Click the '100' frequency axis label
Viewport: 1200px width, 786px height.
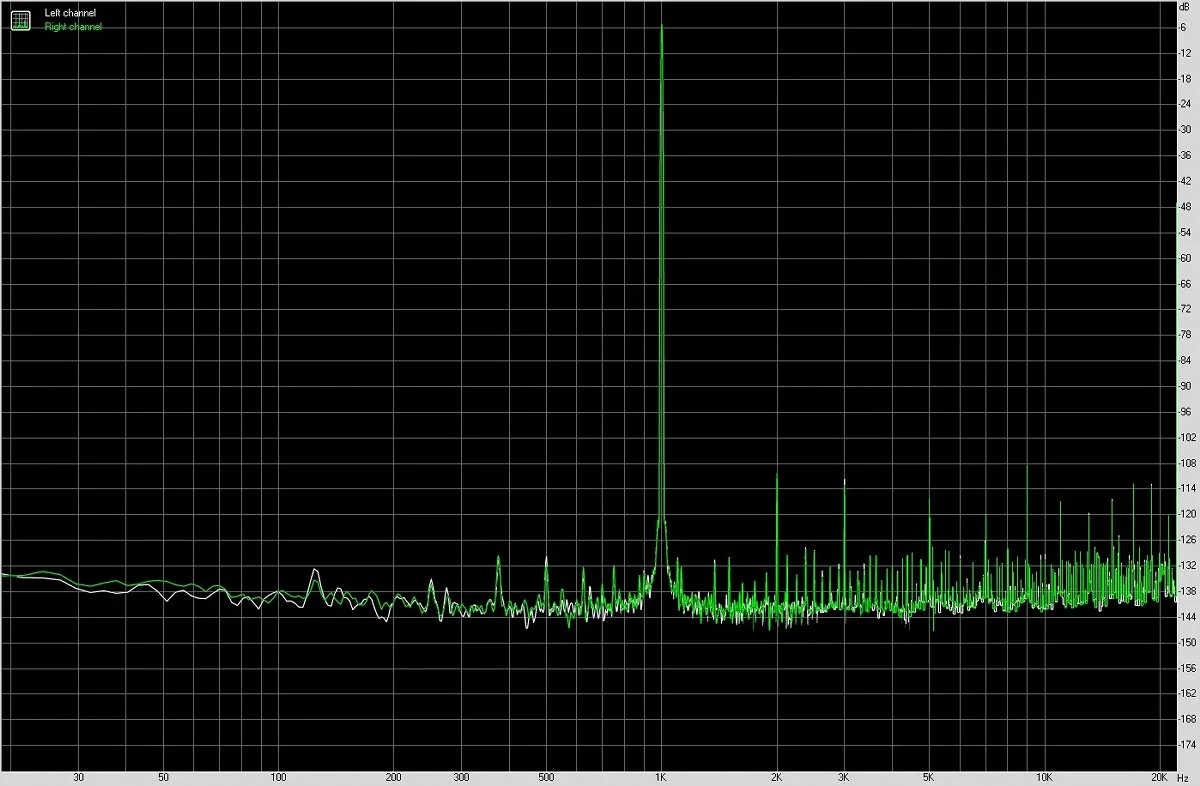pos(279,777)
